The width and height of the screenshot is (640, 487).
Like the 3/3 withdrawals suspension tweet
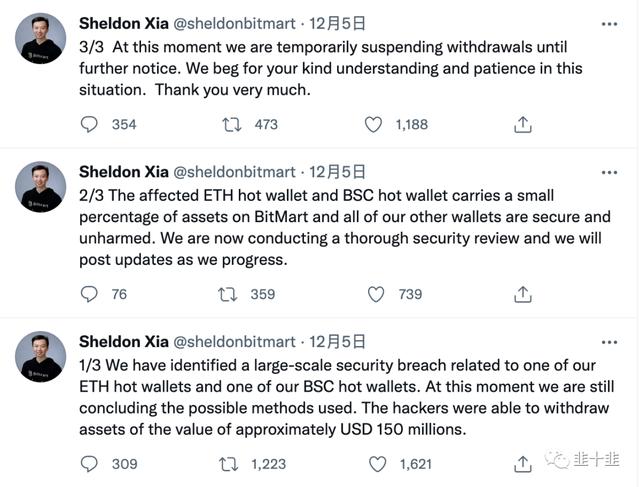pyautogui.click(x=374, y=124)
